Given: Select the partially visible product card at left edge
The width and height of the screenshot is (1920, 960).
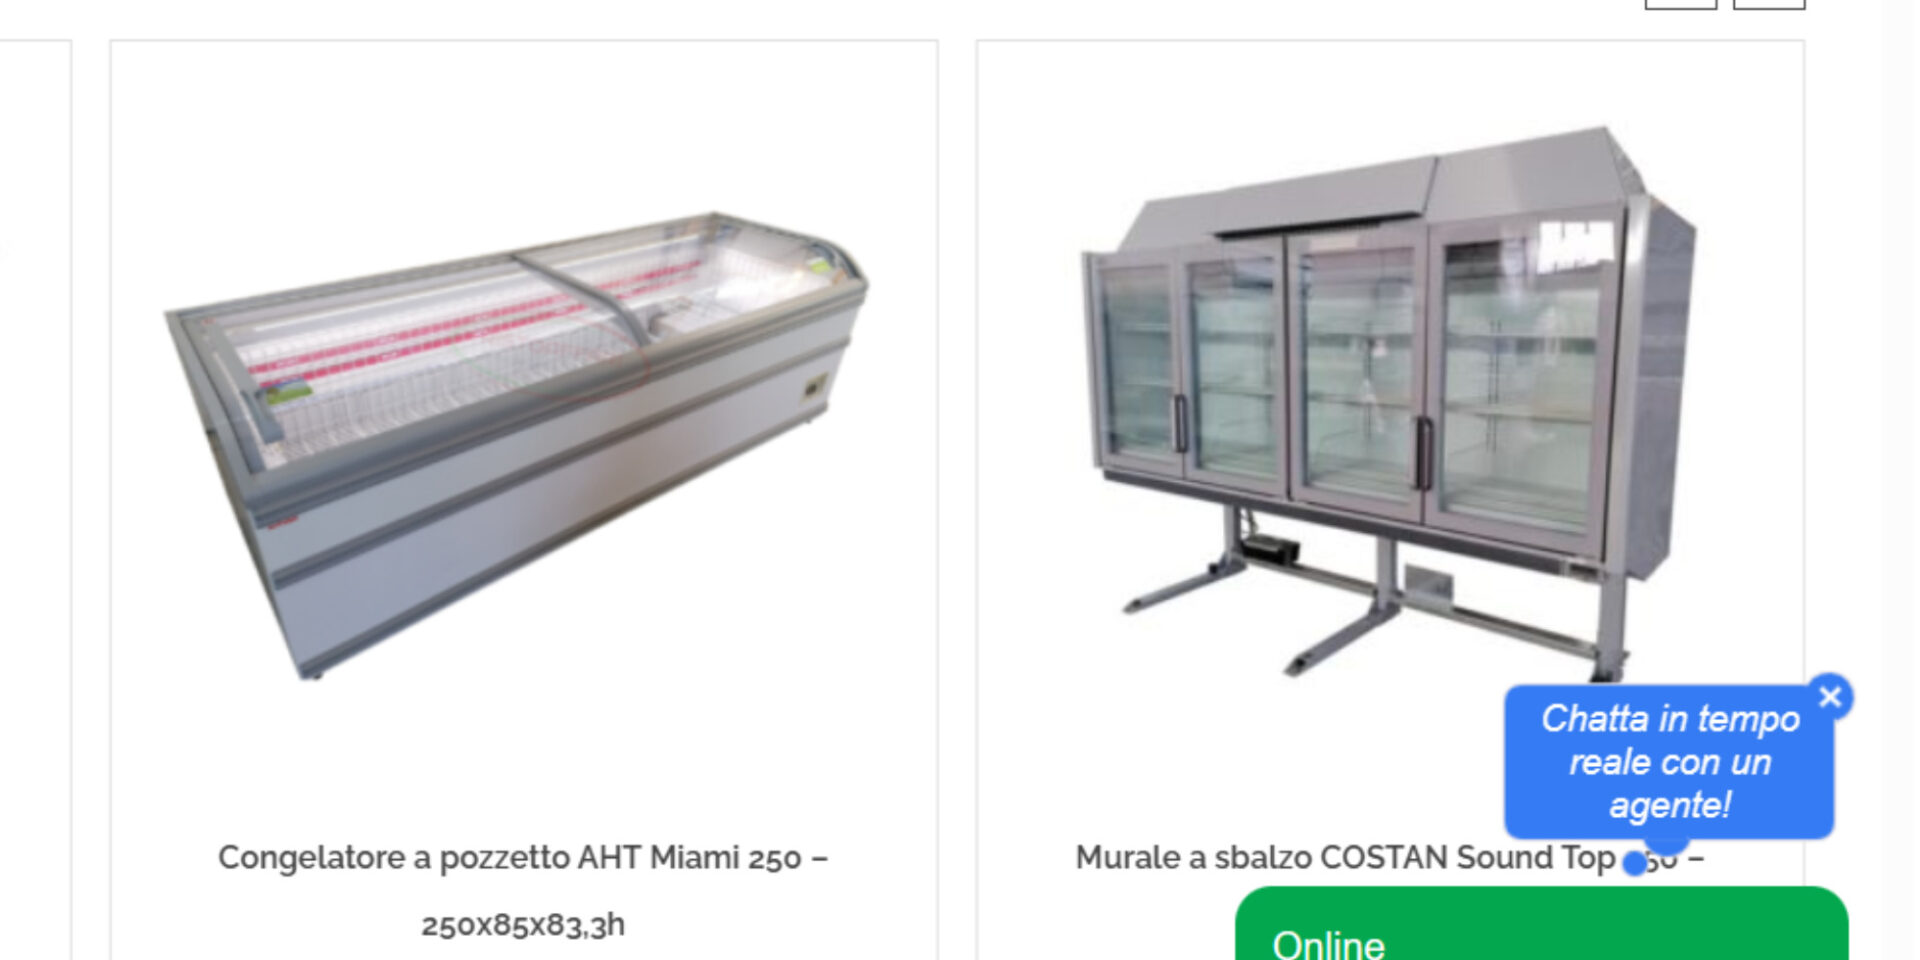Looking at the screenshot, I should tap(35, 500).
